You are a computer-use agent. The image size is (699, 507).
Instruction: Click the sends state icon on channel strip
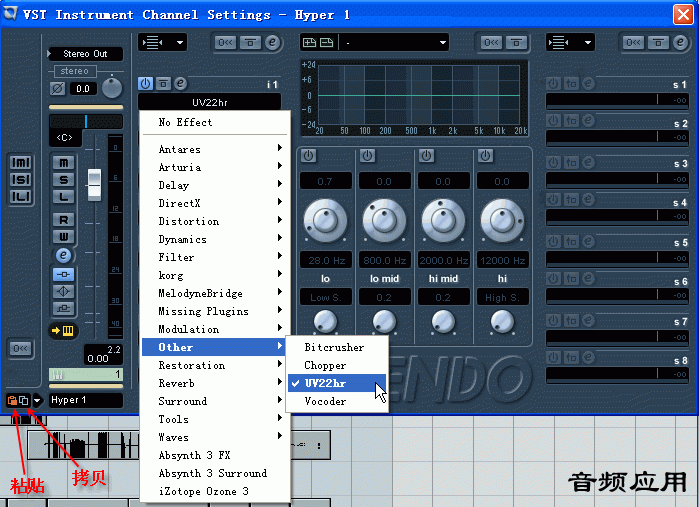click(63, 308)
